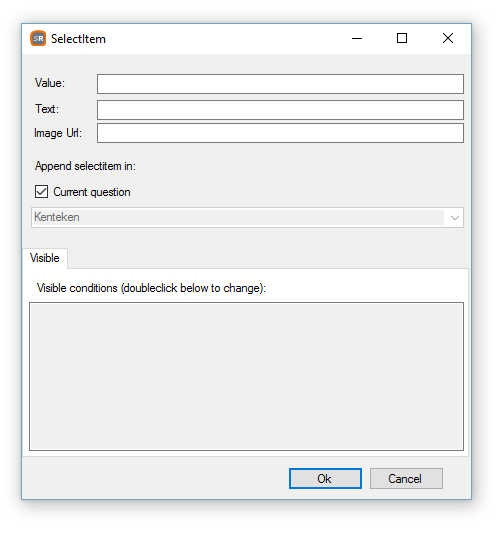This screenshot has width=504, height=533.
Task: Close the SelectItem dialog with X
Action: (x=448, y=38)
